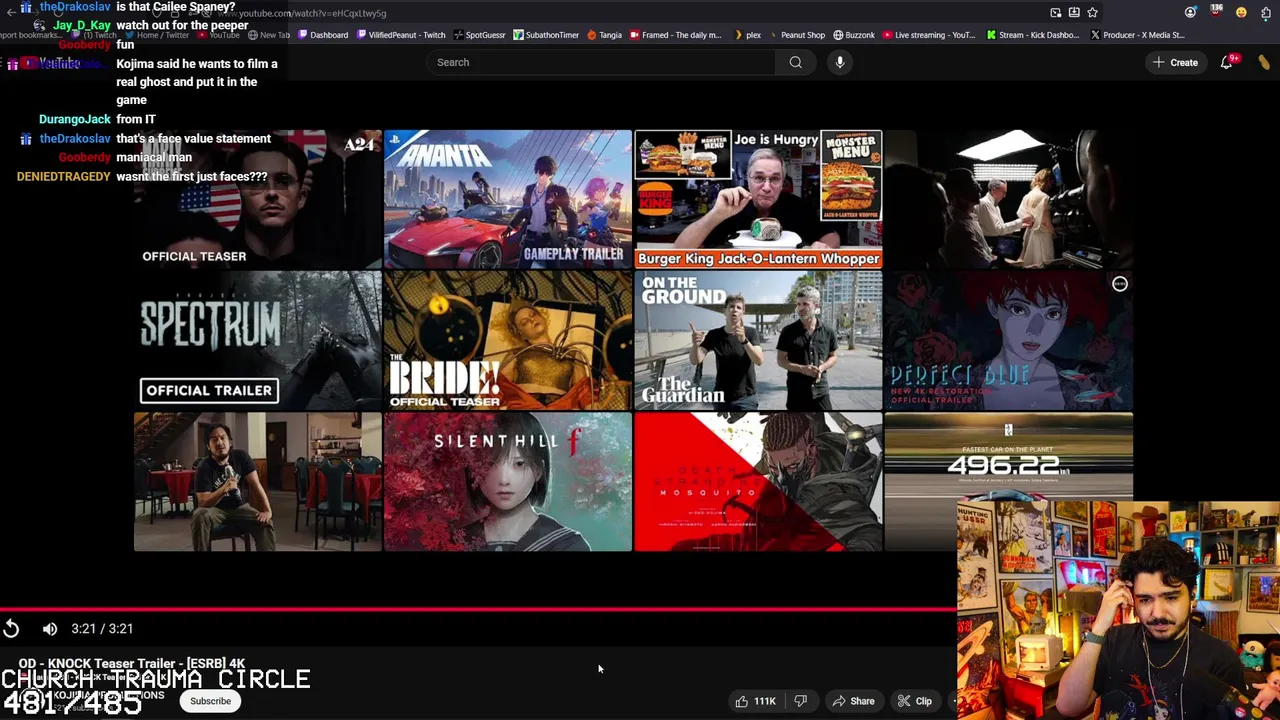Dislike the video with the thumbs down

(x=800, y=701)
